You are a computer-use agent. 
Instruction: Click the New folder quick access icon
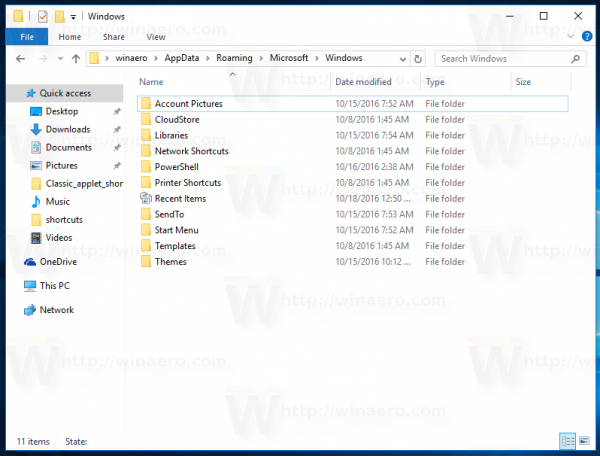59,16
